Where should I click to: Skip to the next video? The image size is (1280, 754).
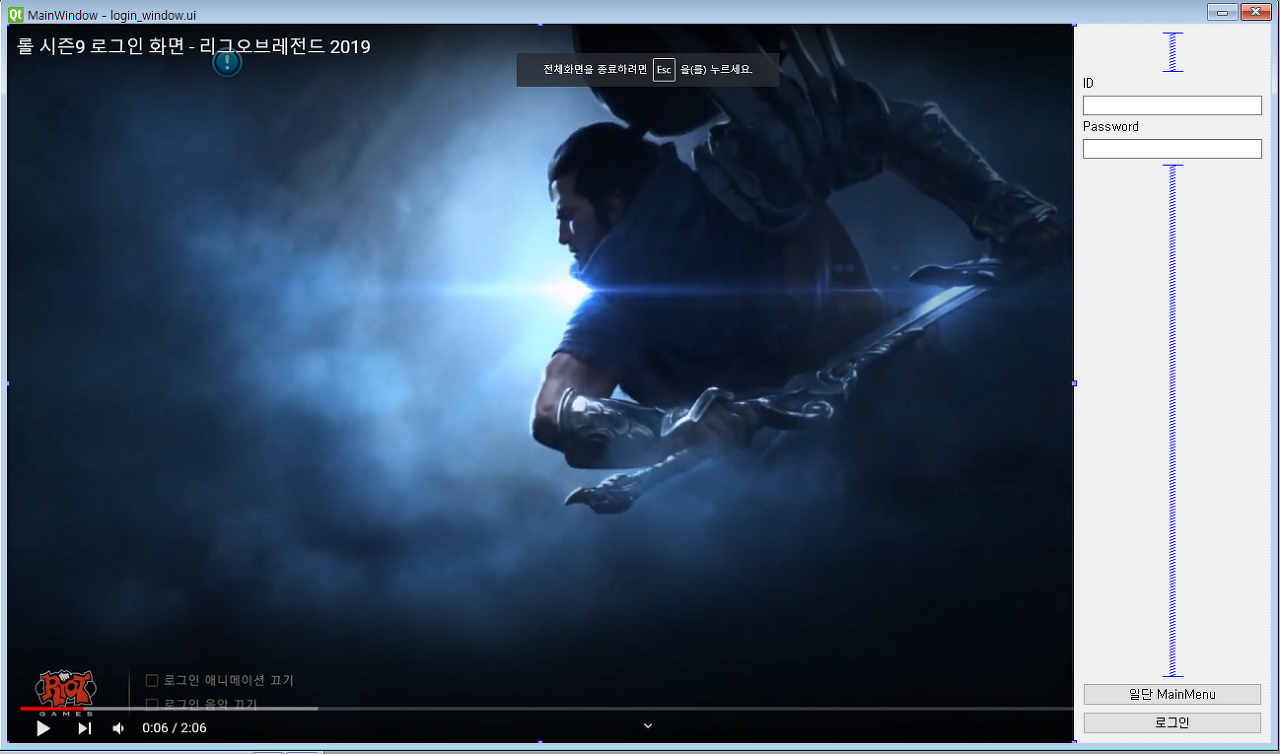point(85,728)
